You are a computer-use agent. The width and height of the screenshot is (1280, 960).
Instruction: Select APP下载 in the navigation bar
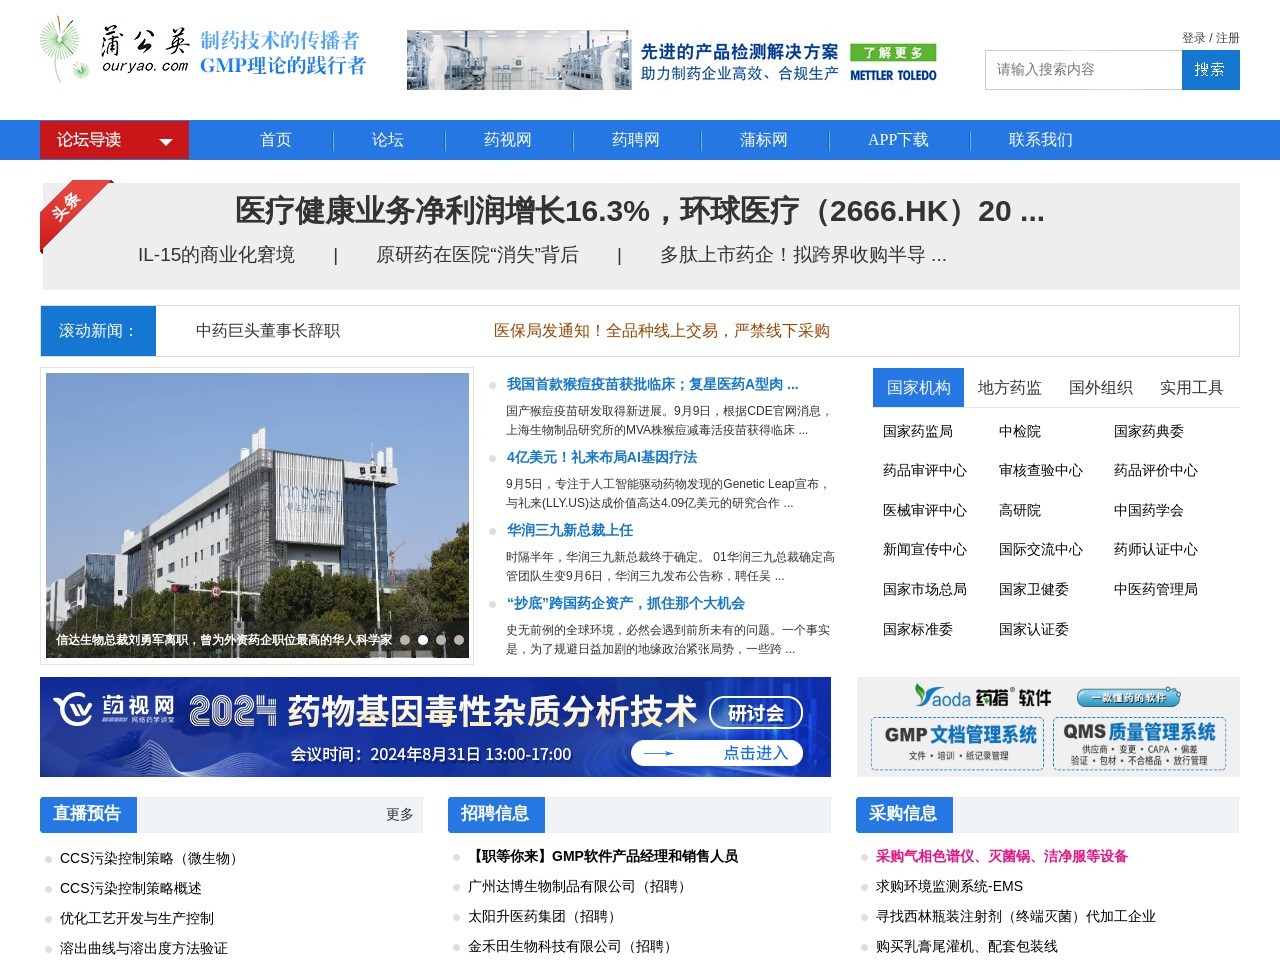[899, 140]
